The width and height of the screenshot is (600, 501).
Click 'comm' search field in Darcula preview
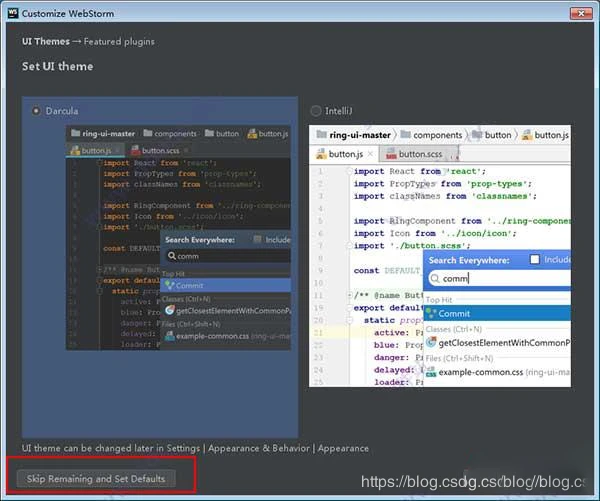click(228, 256)
